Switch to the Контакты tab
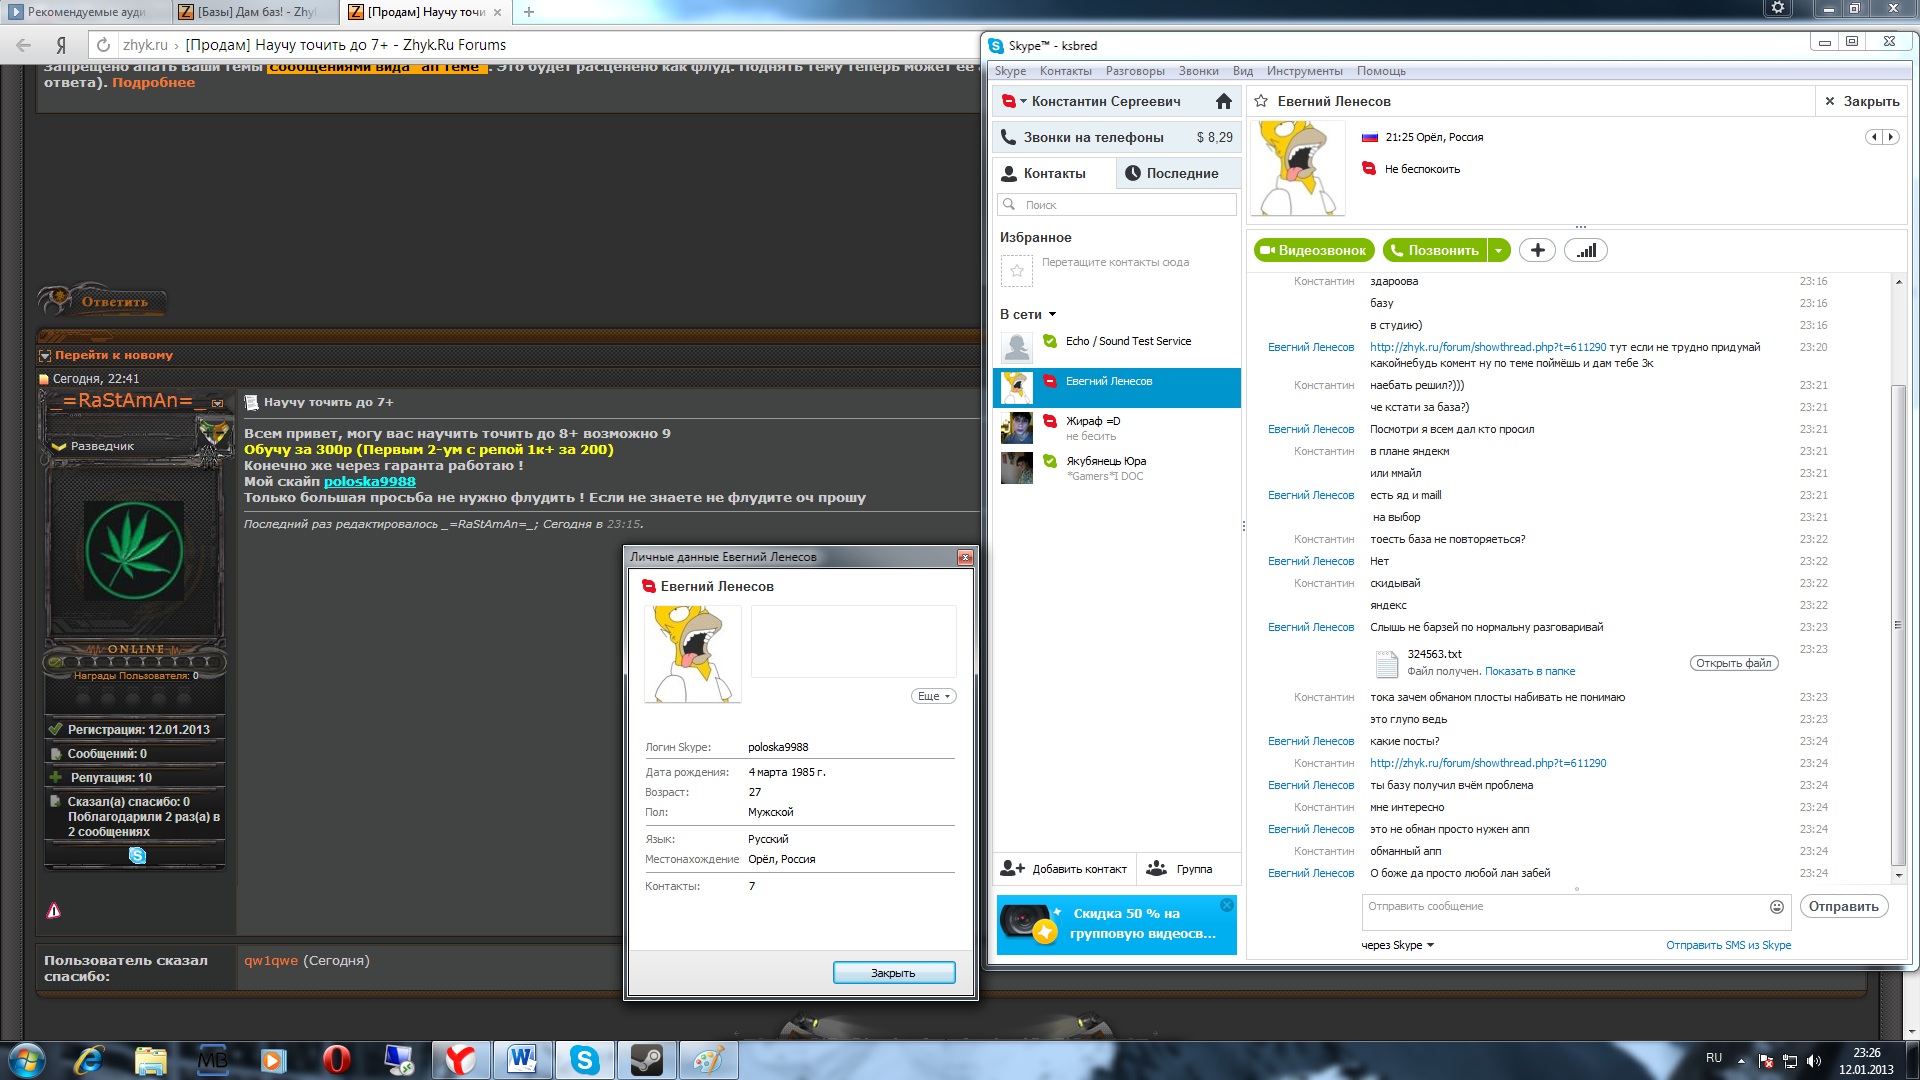Screen dimensions: 1920x1080 pos(1054,173)
